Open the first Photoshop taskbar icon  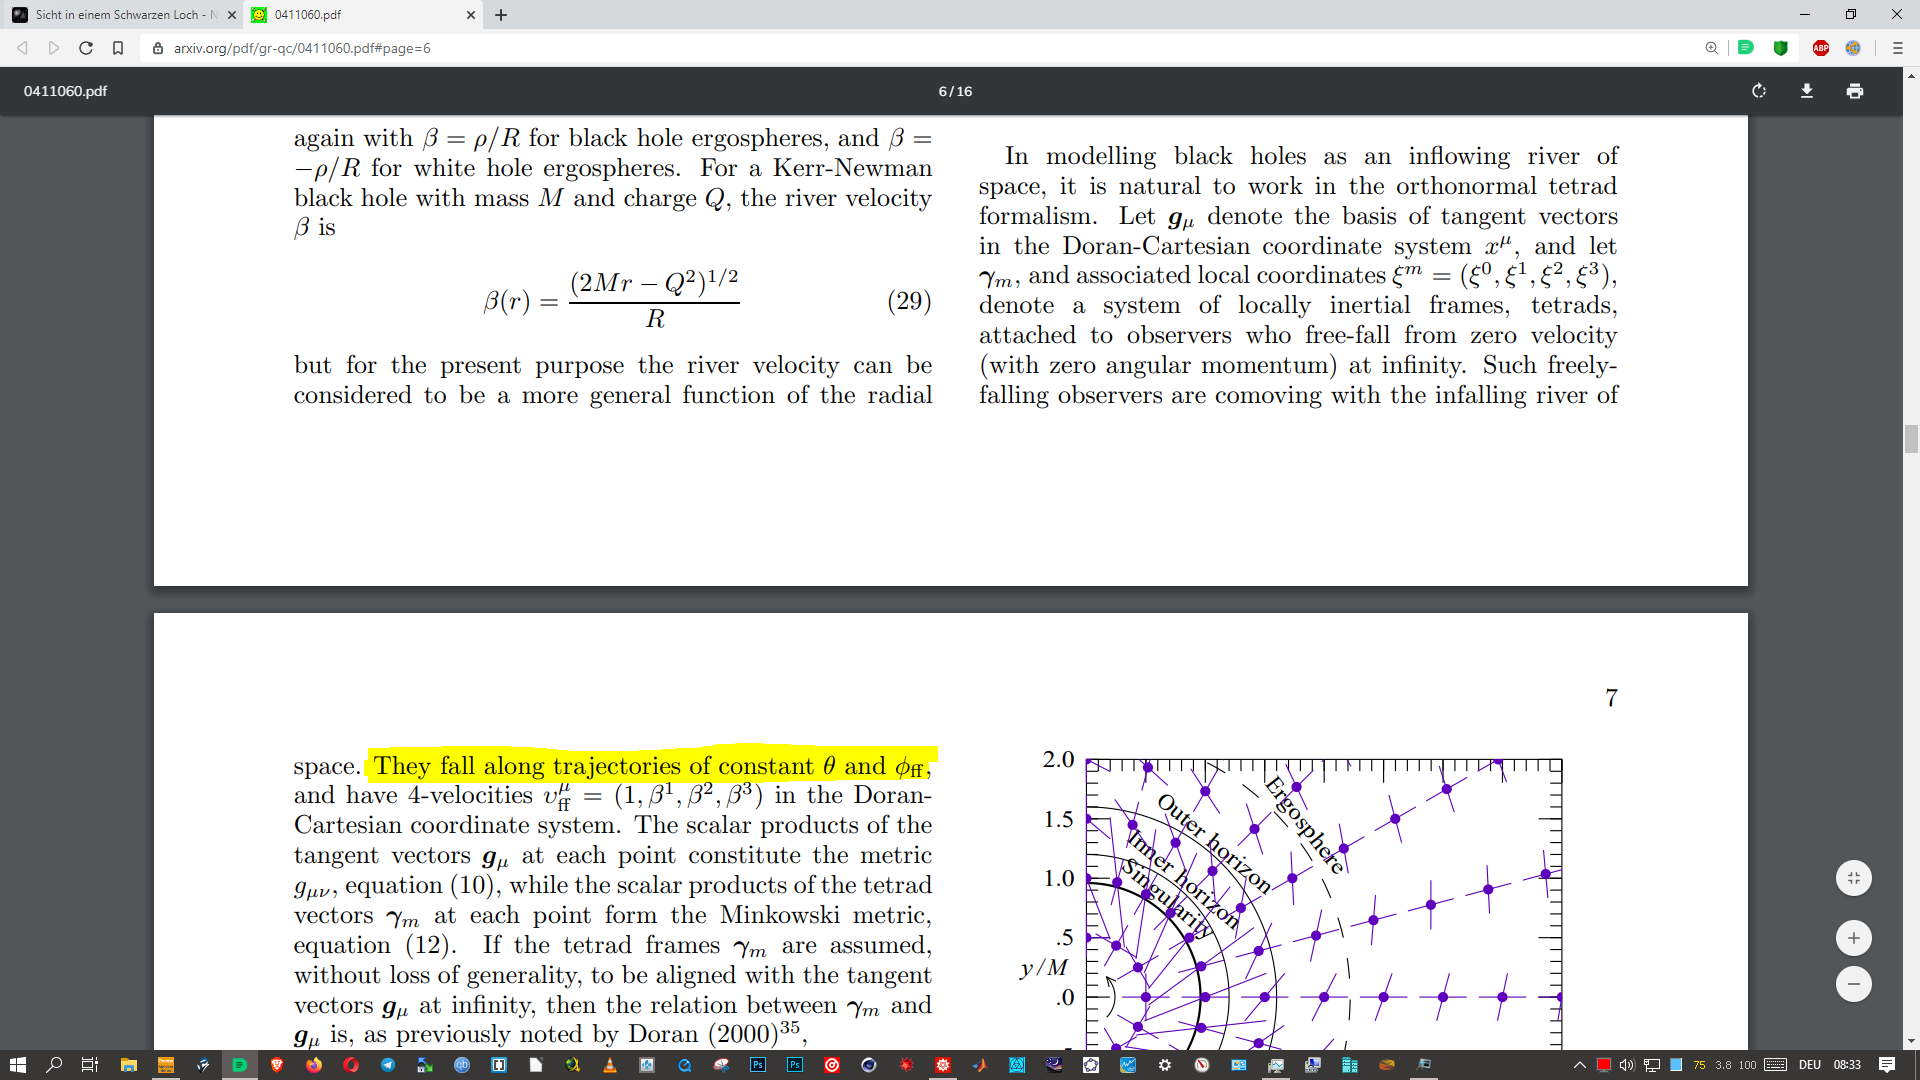coord(758,1065)
